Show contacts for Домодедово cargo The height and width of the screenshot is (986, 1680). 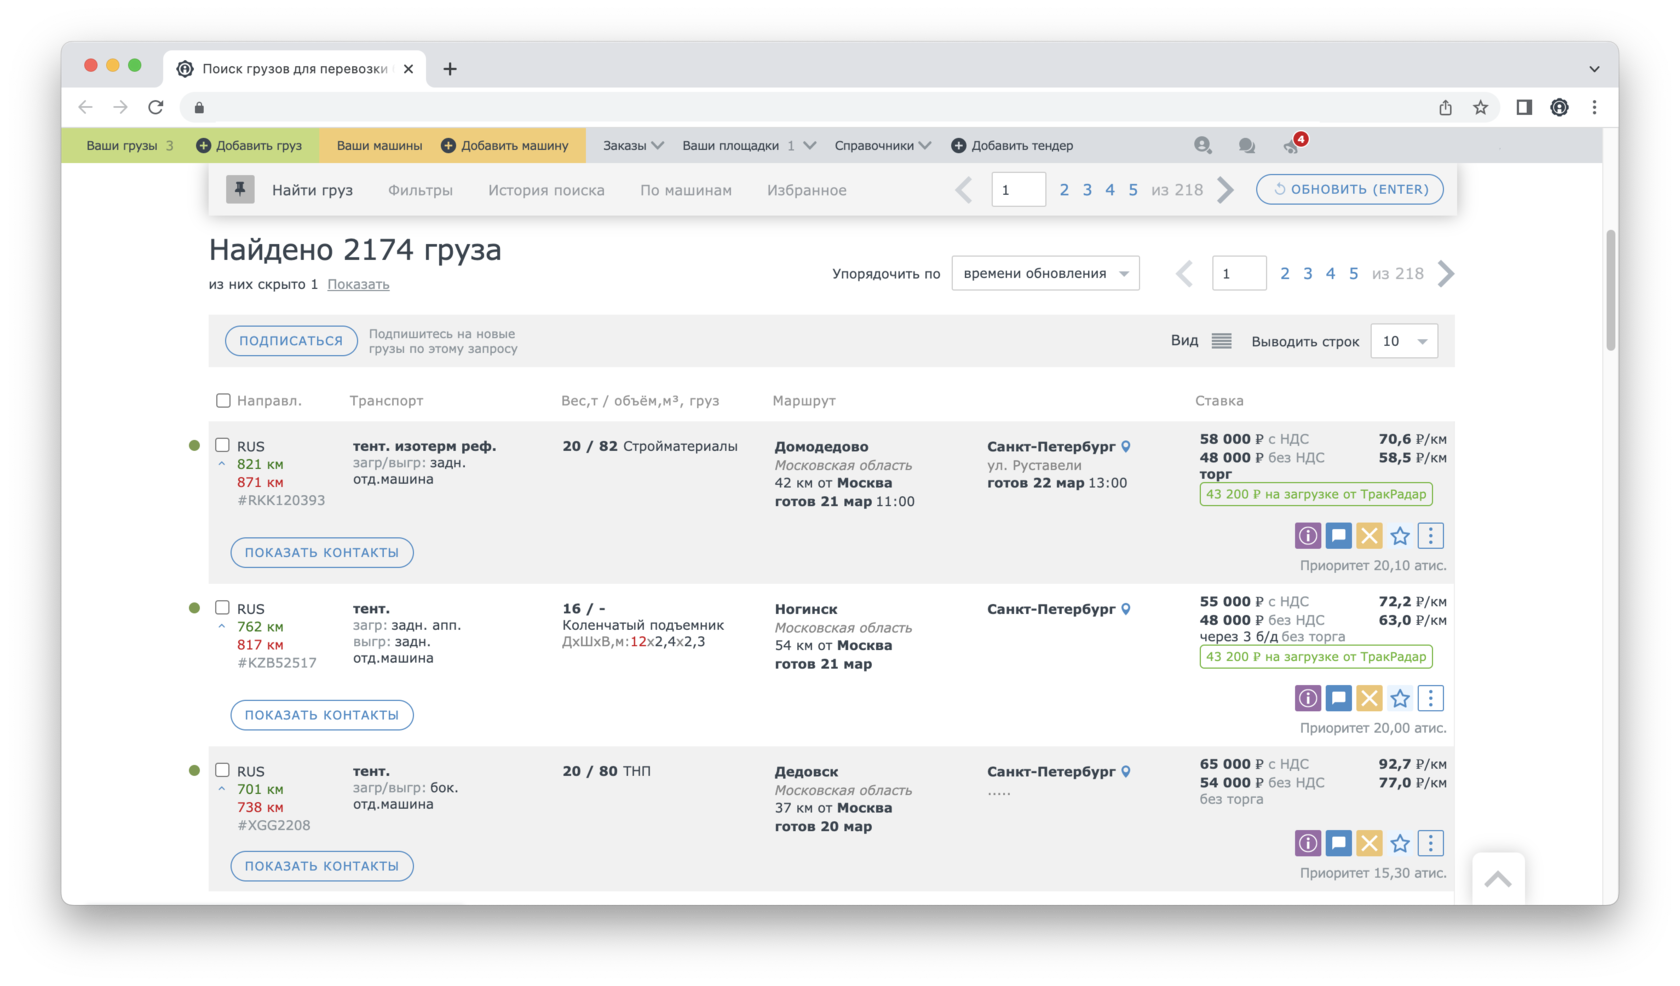(x=322, y=552)
